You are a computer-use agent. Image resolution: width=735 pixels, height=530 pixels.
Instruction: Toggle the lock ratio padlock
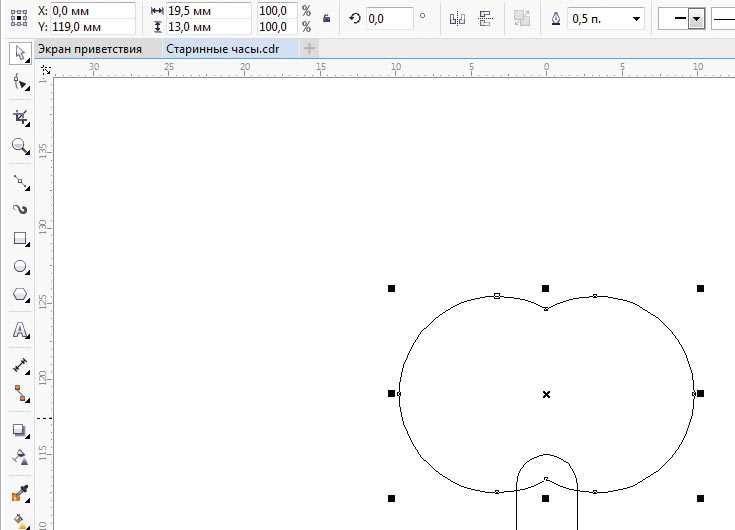click(x=327, y=18)
